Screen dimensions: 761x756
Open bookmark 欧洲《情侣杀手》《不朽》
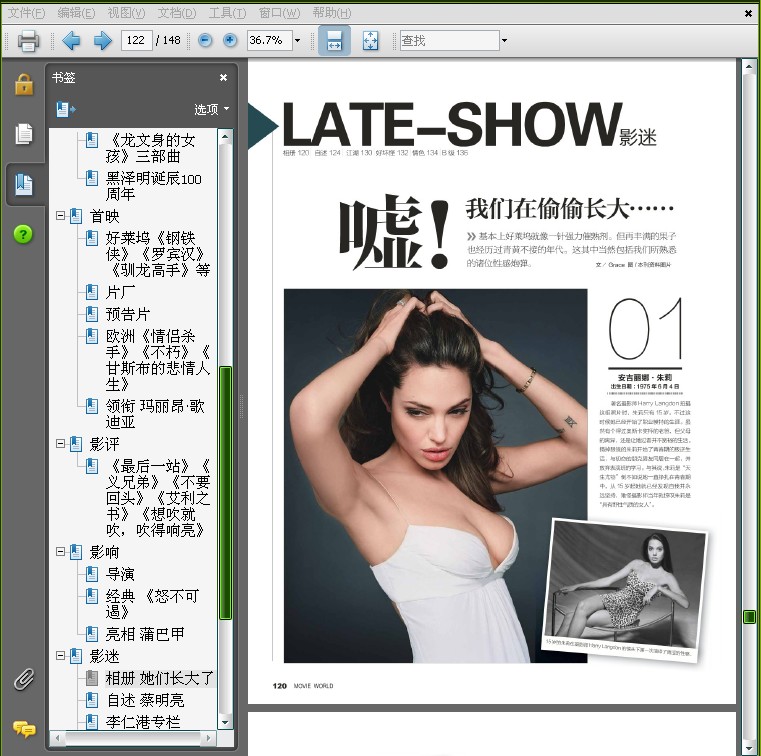[x=158, y=360]
